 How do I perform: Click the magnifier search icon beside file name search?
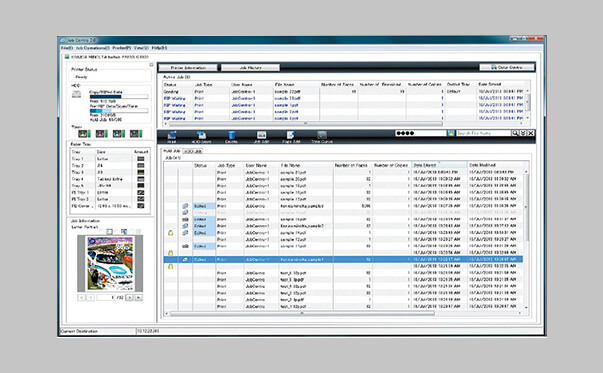515,133
